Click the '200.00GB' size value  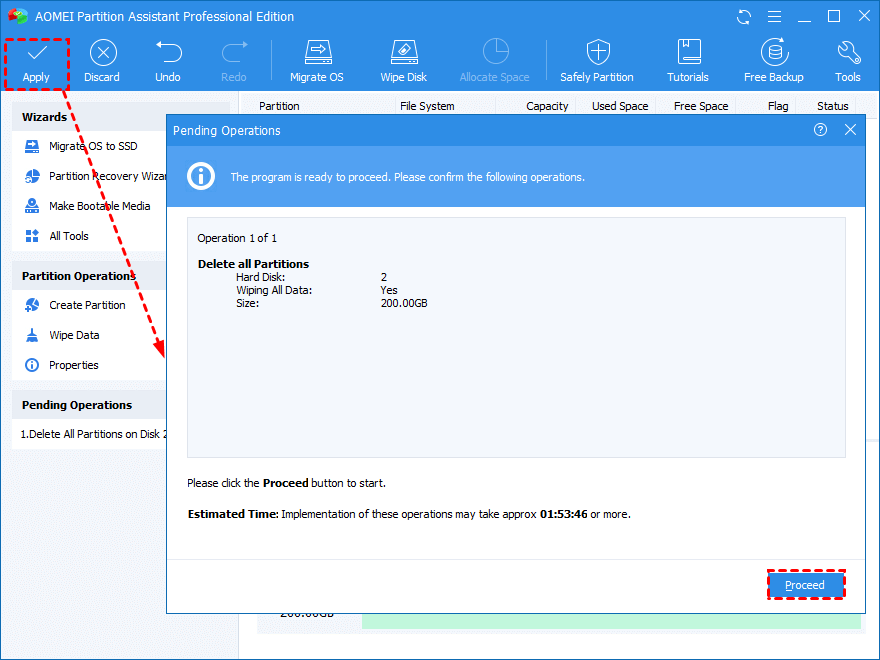[404, 304]
